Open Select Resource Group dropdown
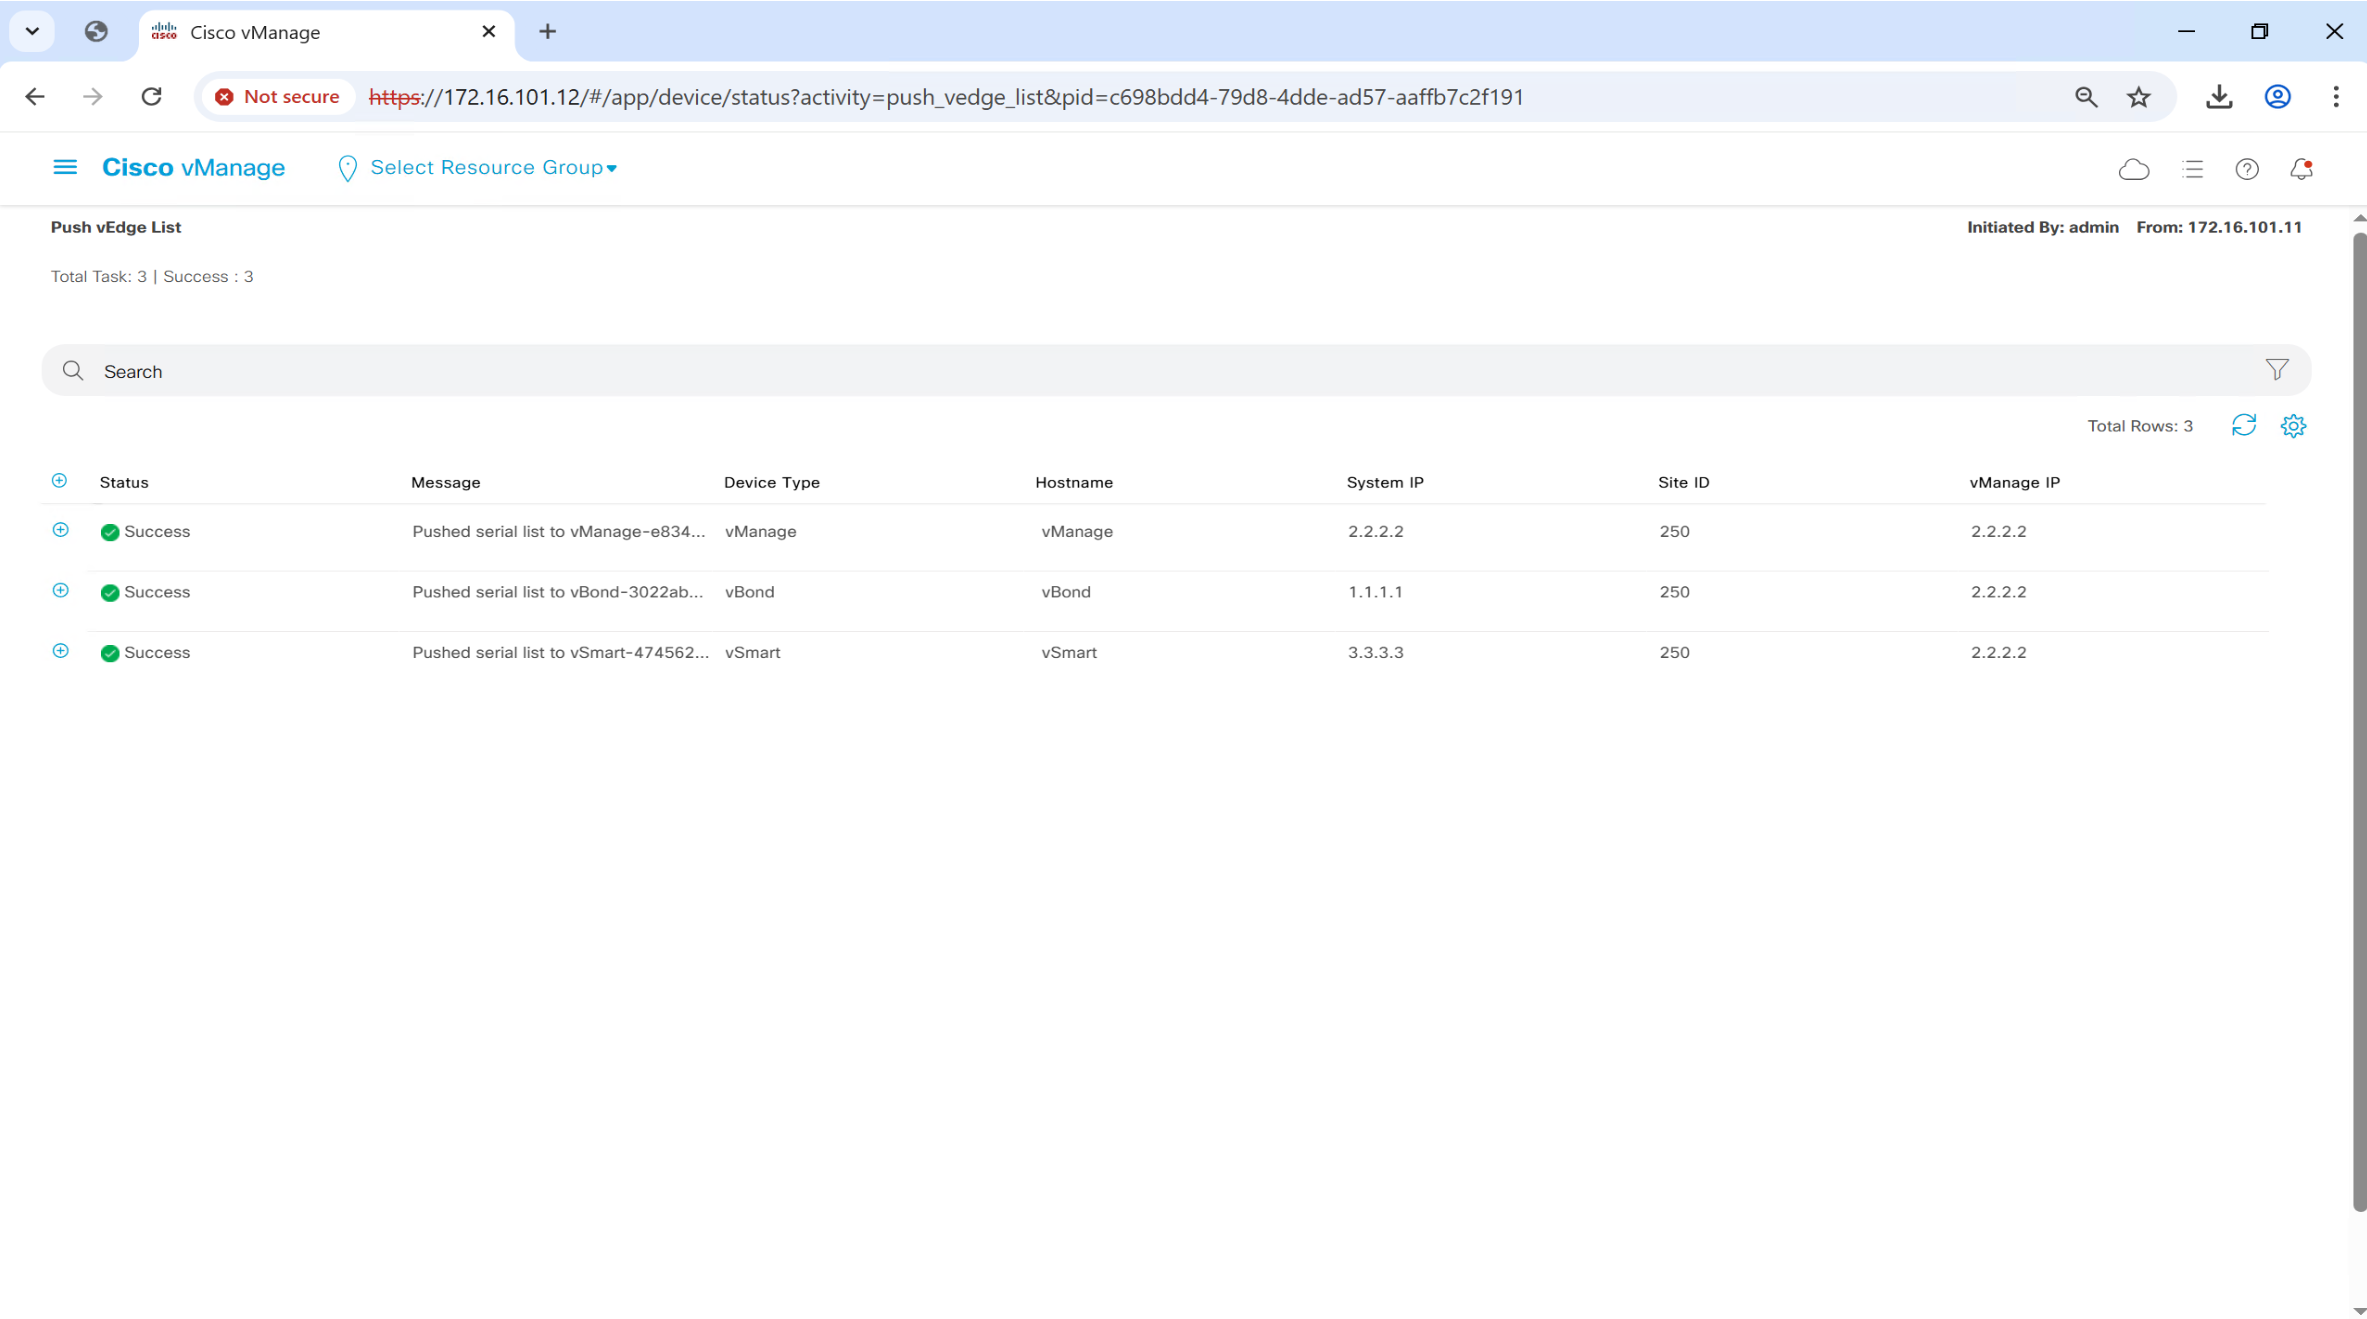The height and width of the screenshot is (1319, 2367). point(492,167)
